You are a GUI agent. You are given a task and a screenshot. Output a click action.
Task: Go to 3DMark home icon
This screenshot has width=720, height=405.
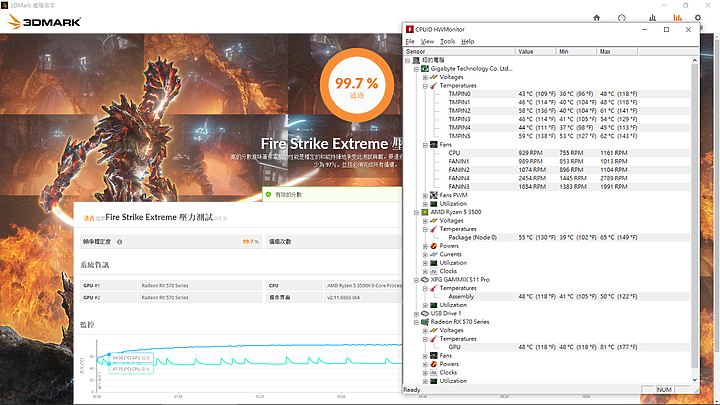point(596,18)
